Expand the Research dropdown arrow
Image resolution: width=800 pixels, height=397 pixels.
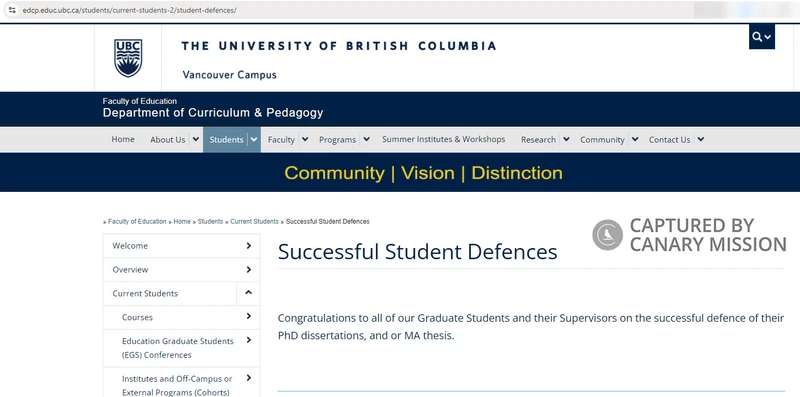click(x=566, y=139)
